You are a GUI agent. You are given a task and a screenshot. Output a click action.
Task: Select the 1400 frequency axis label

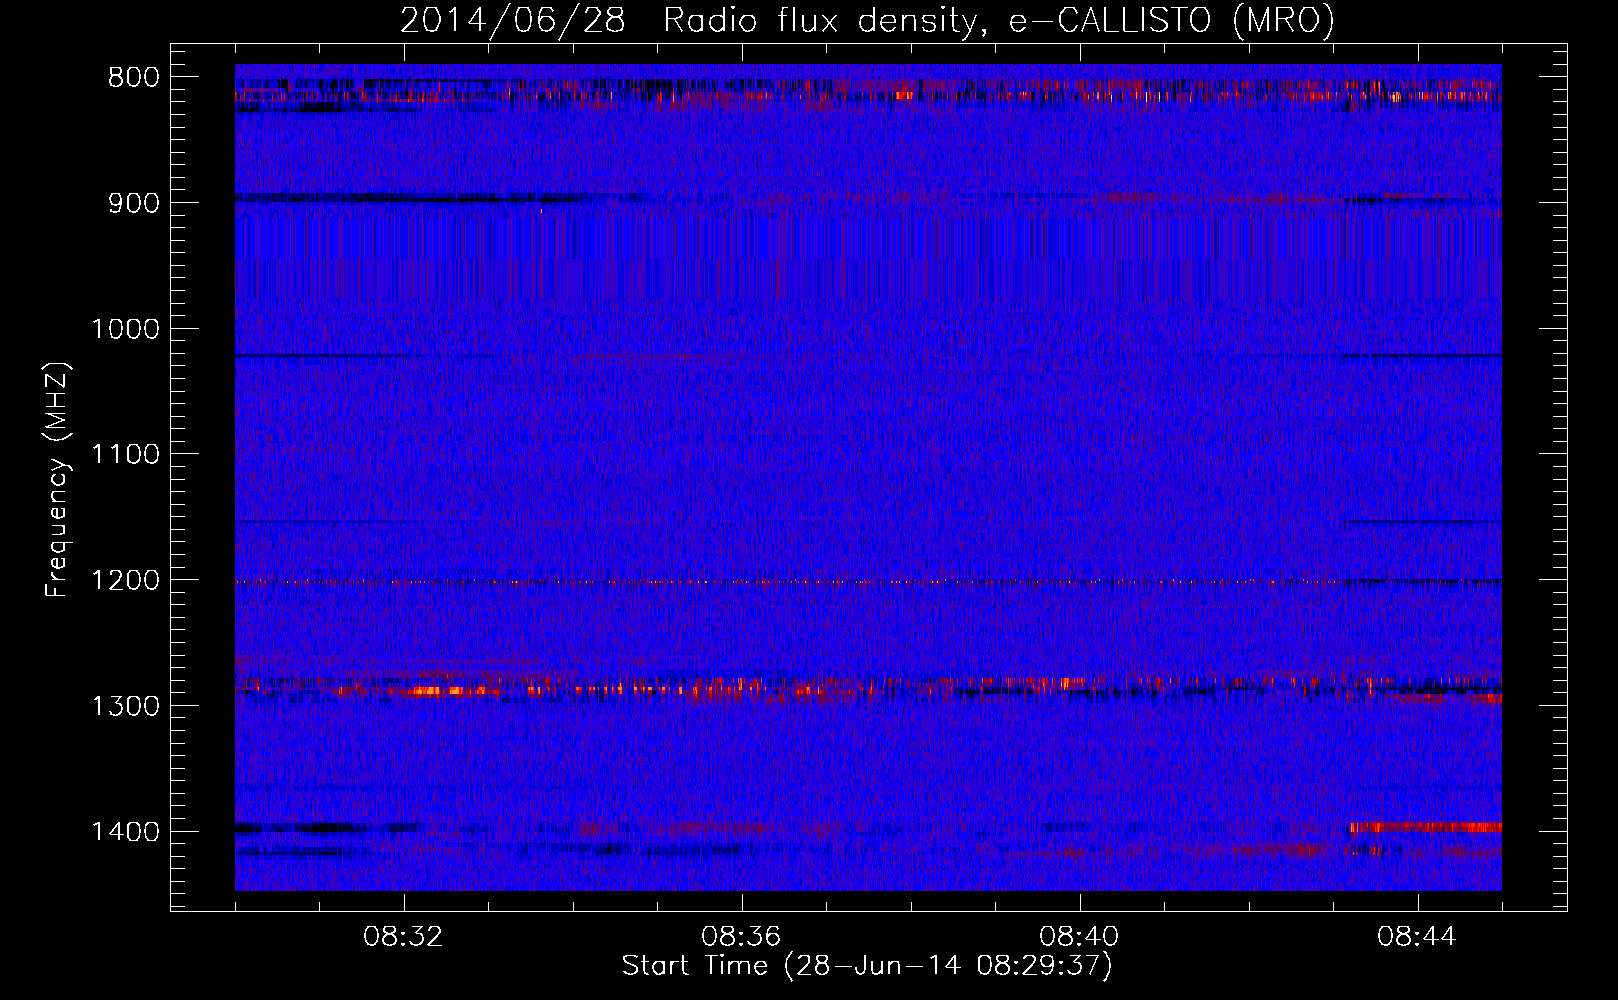[x=125, y=832]
